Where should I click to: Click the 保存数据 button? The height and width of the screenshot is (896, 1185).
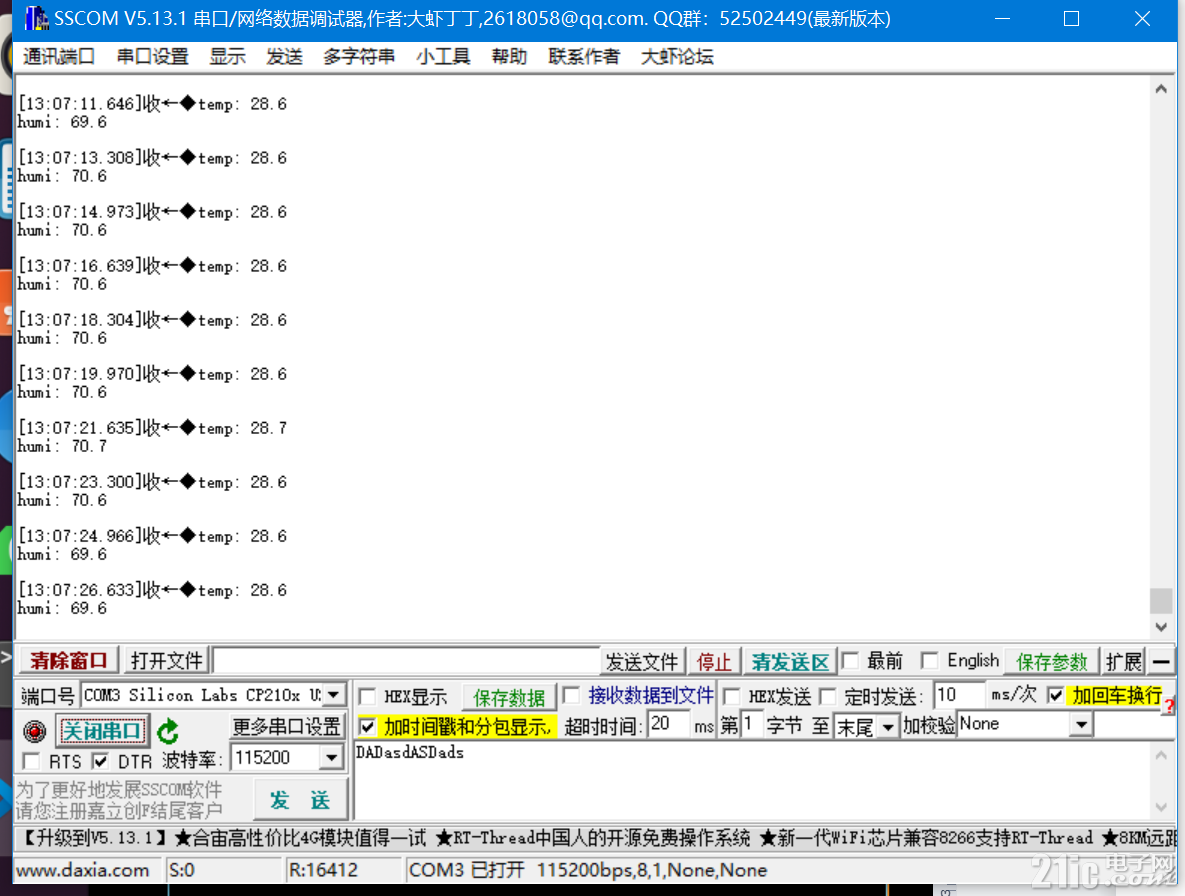509,697
